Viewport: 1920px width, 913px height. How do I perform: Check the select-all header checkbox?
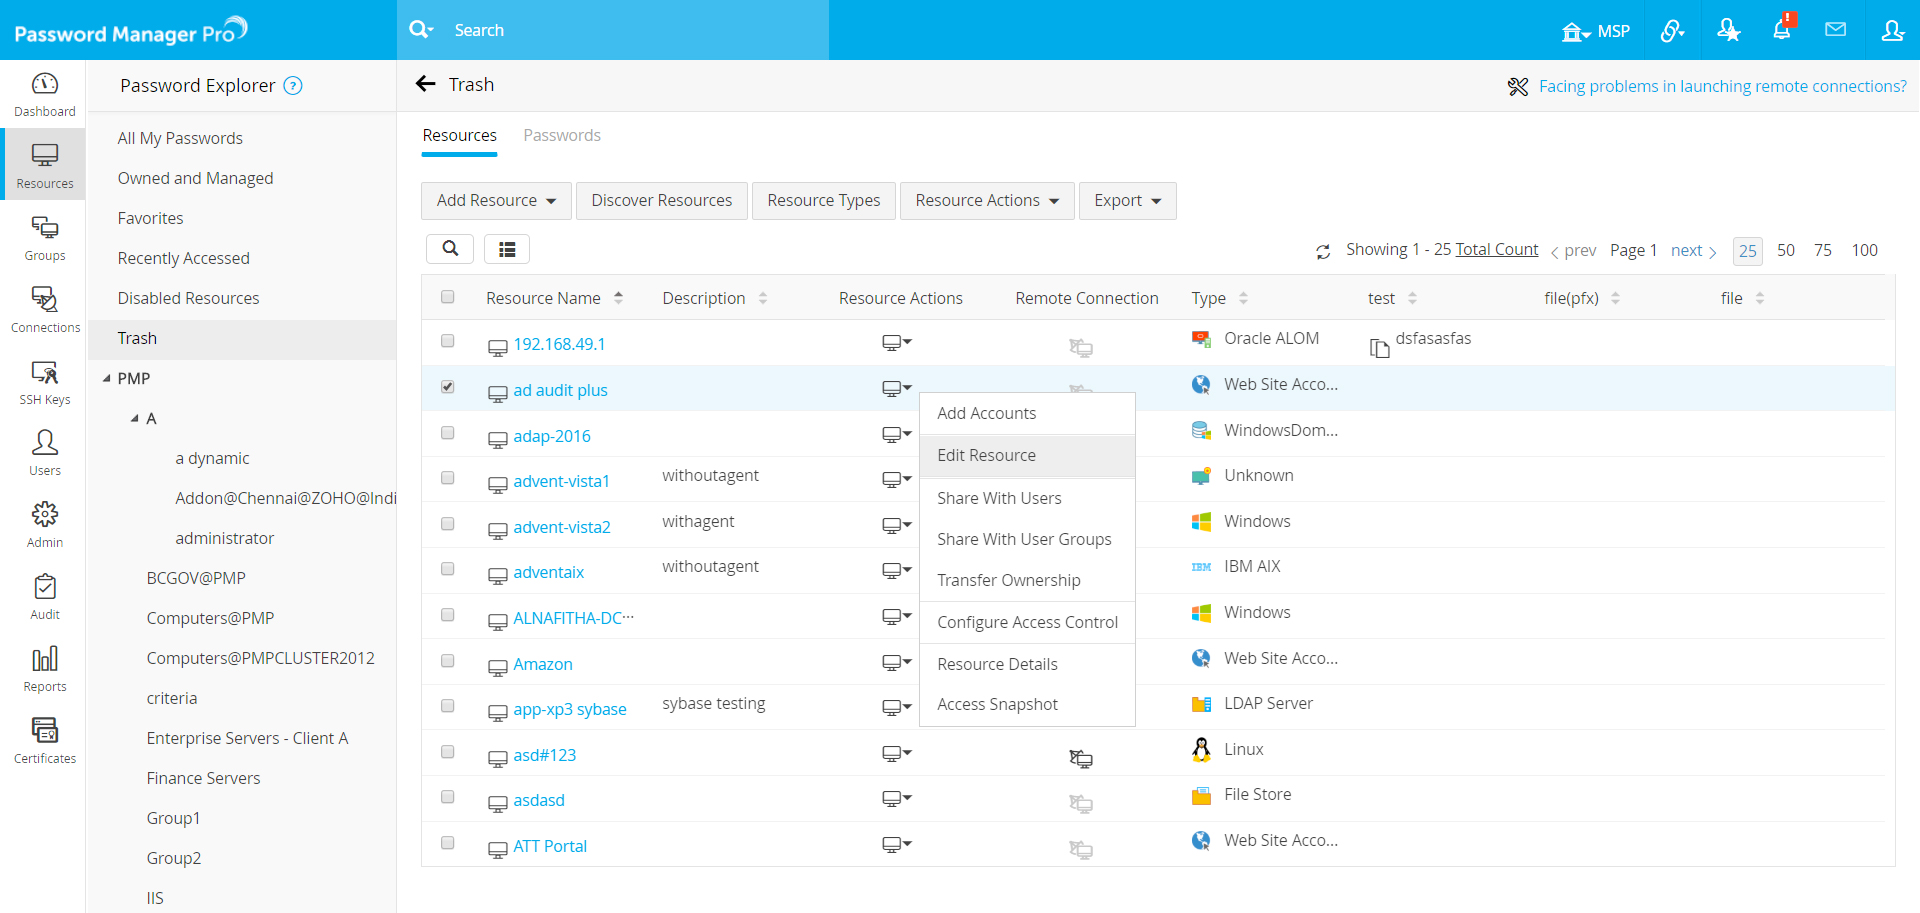click(x=448, y=297)
